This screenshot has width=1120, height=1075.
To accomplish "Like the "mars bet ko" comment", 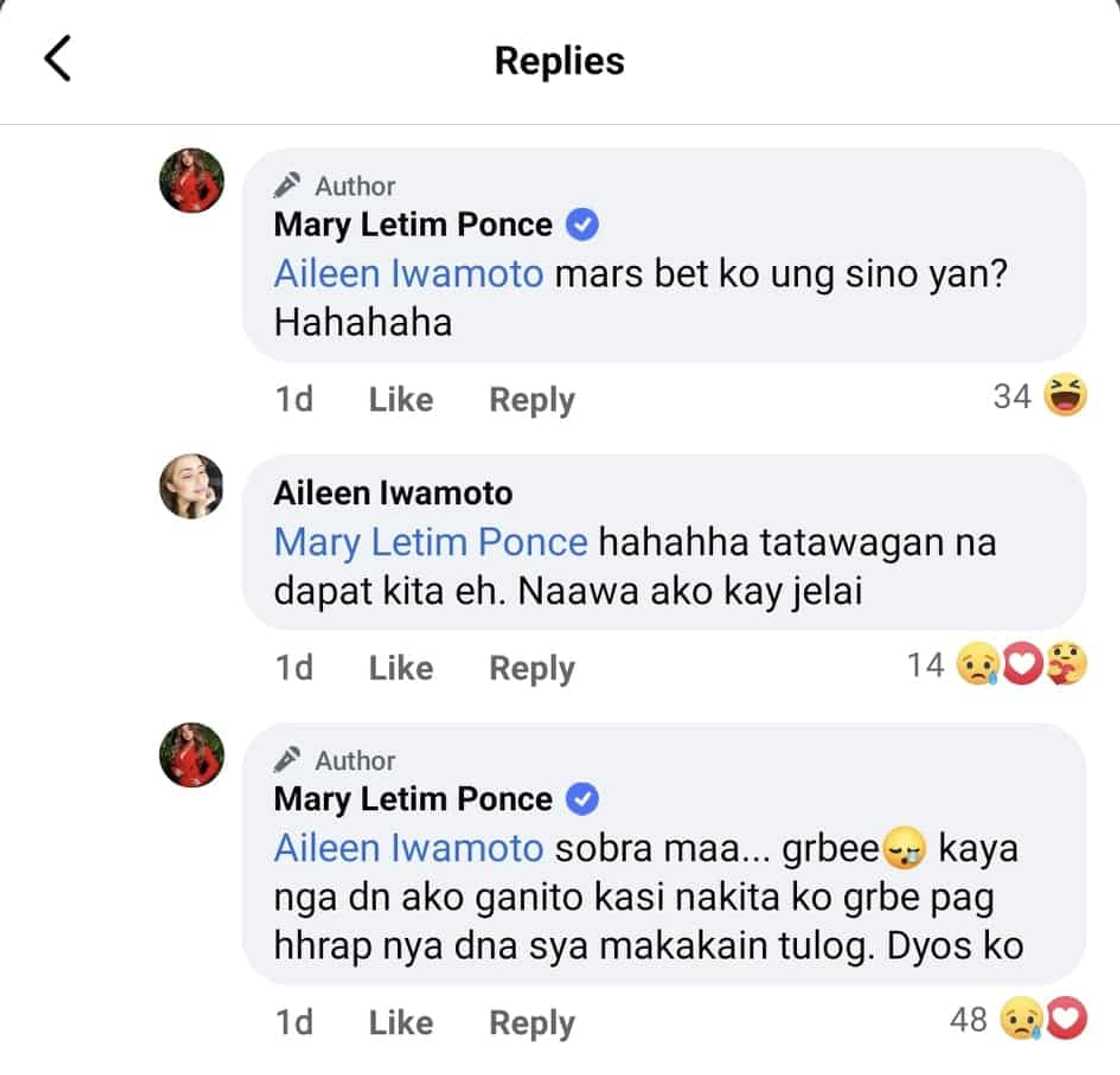I will click(400, 400).
